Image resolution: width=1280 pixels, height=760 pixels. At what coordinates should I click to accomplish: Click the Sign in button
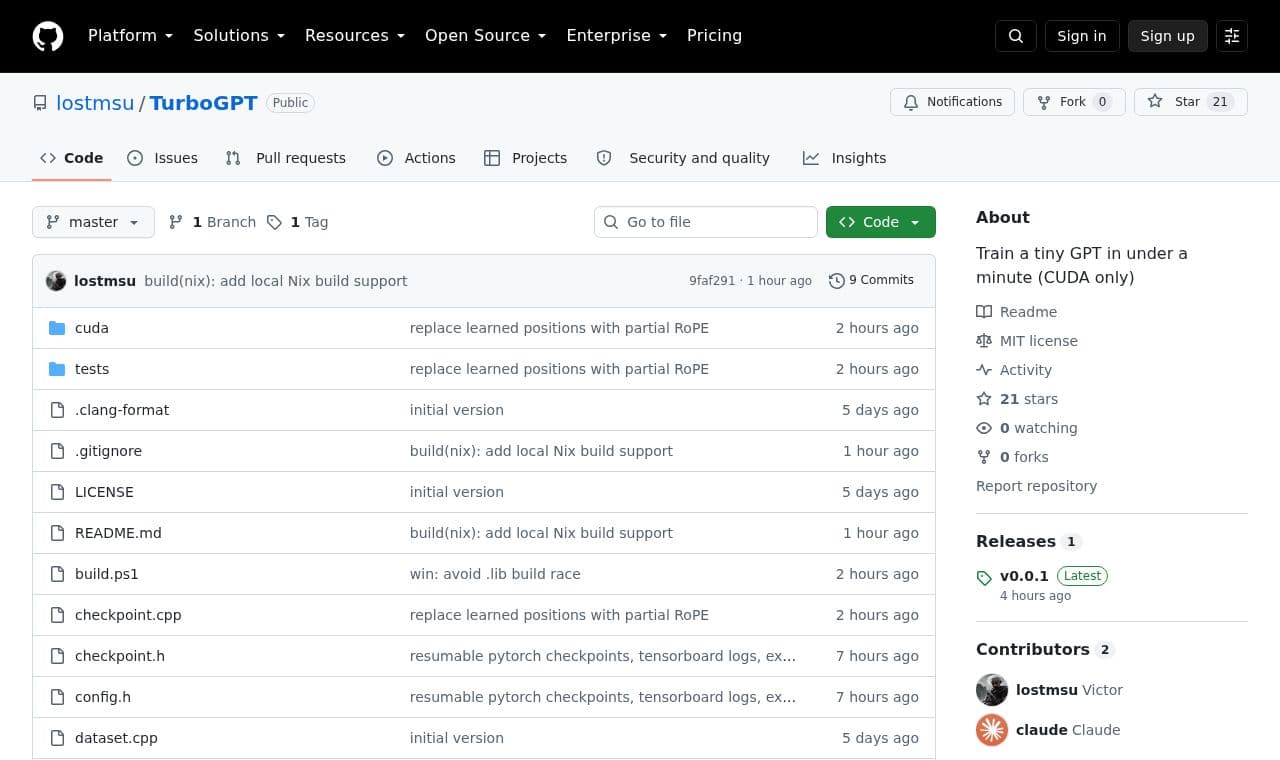[1082, 36]
